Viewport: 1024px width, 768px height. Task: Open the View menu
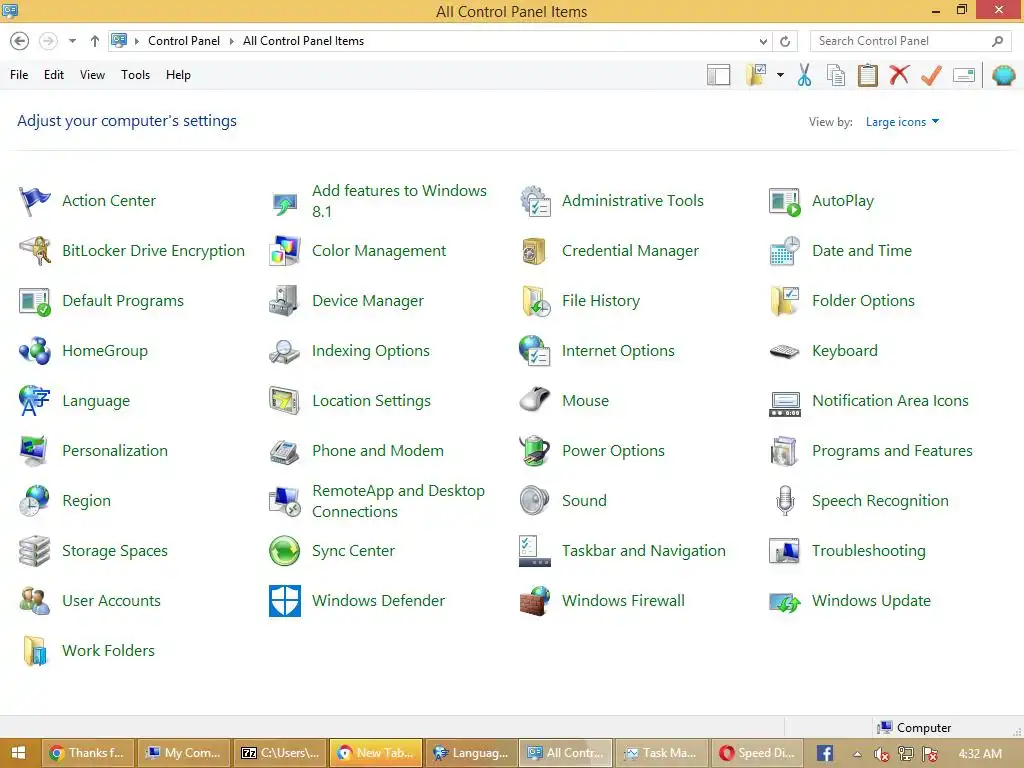[x=92, y=75]
